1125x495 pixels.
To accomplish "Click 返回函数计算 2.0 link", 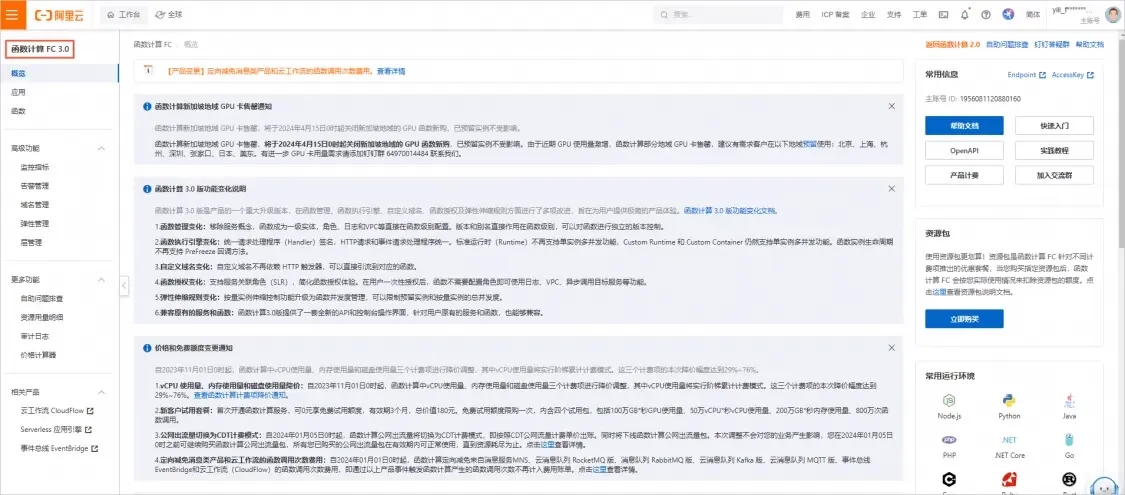I will pyautogui.click(x=954, y=44).
